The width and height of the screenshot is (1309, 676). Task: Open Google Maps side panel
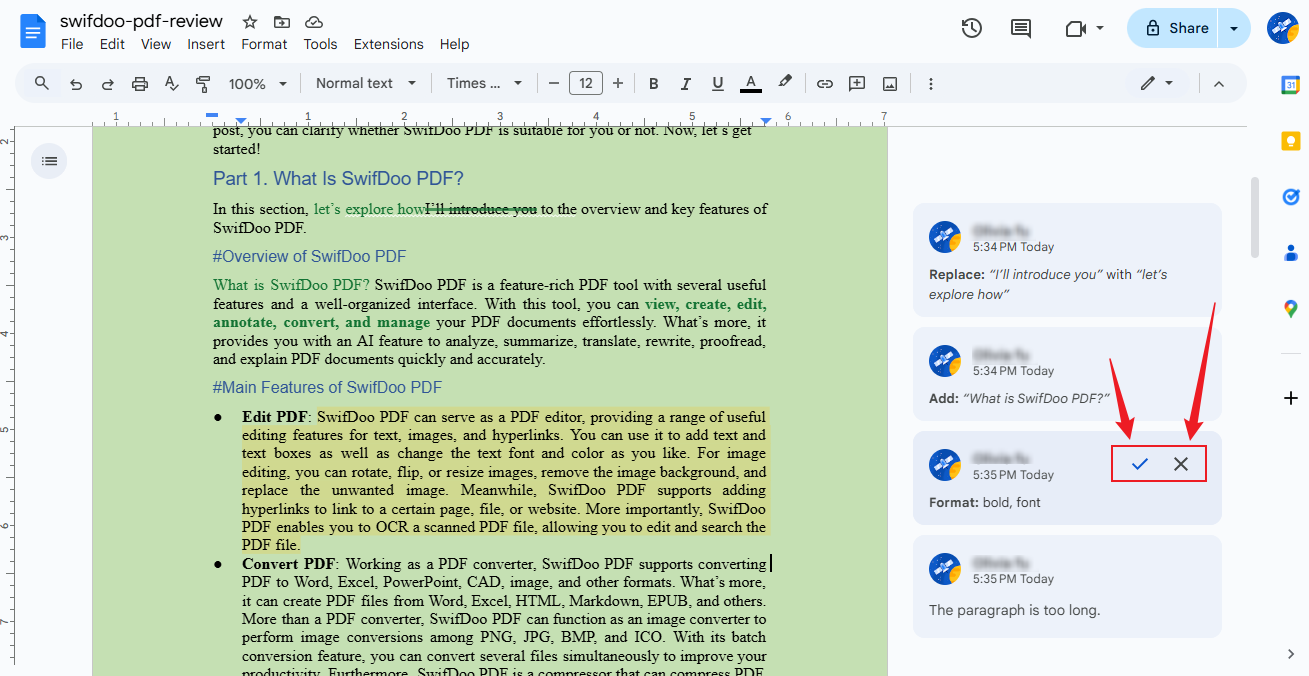pos(1290,309)
